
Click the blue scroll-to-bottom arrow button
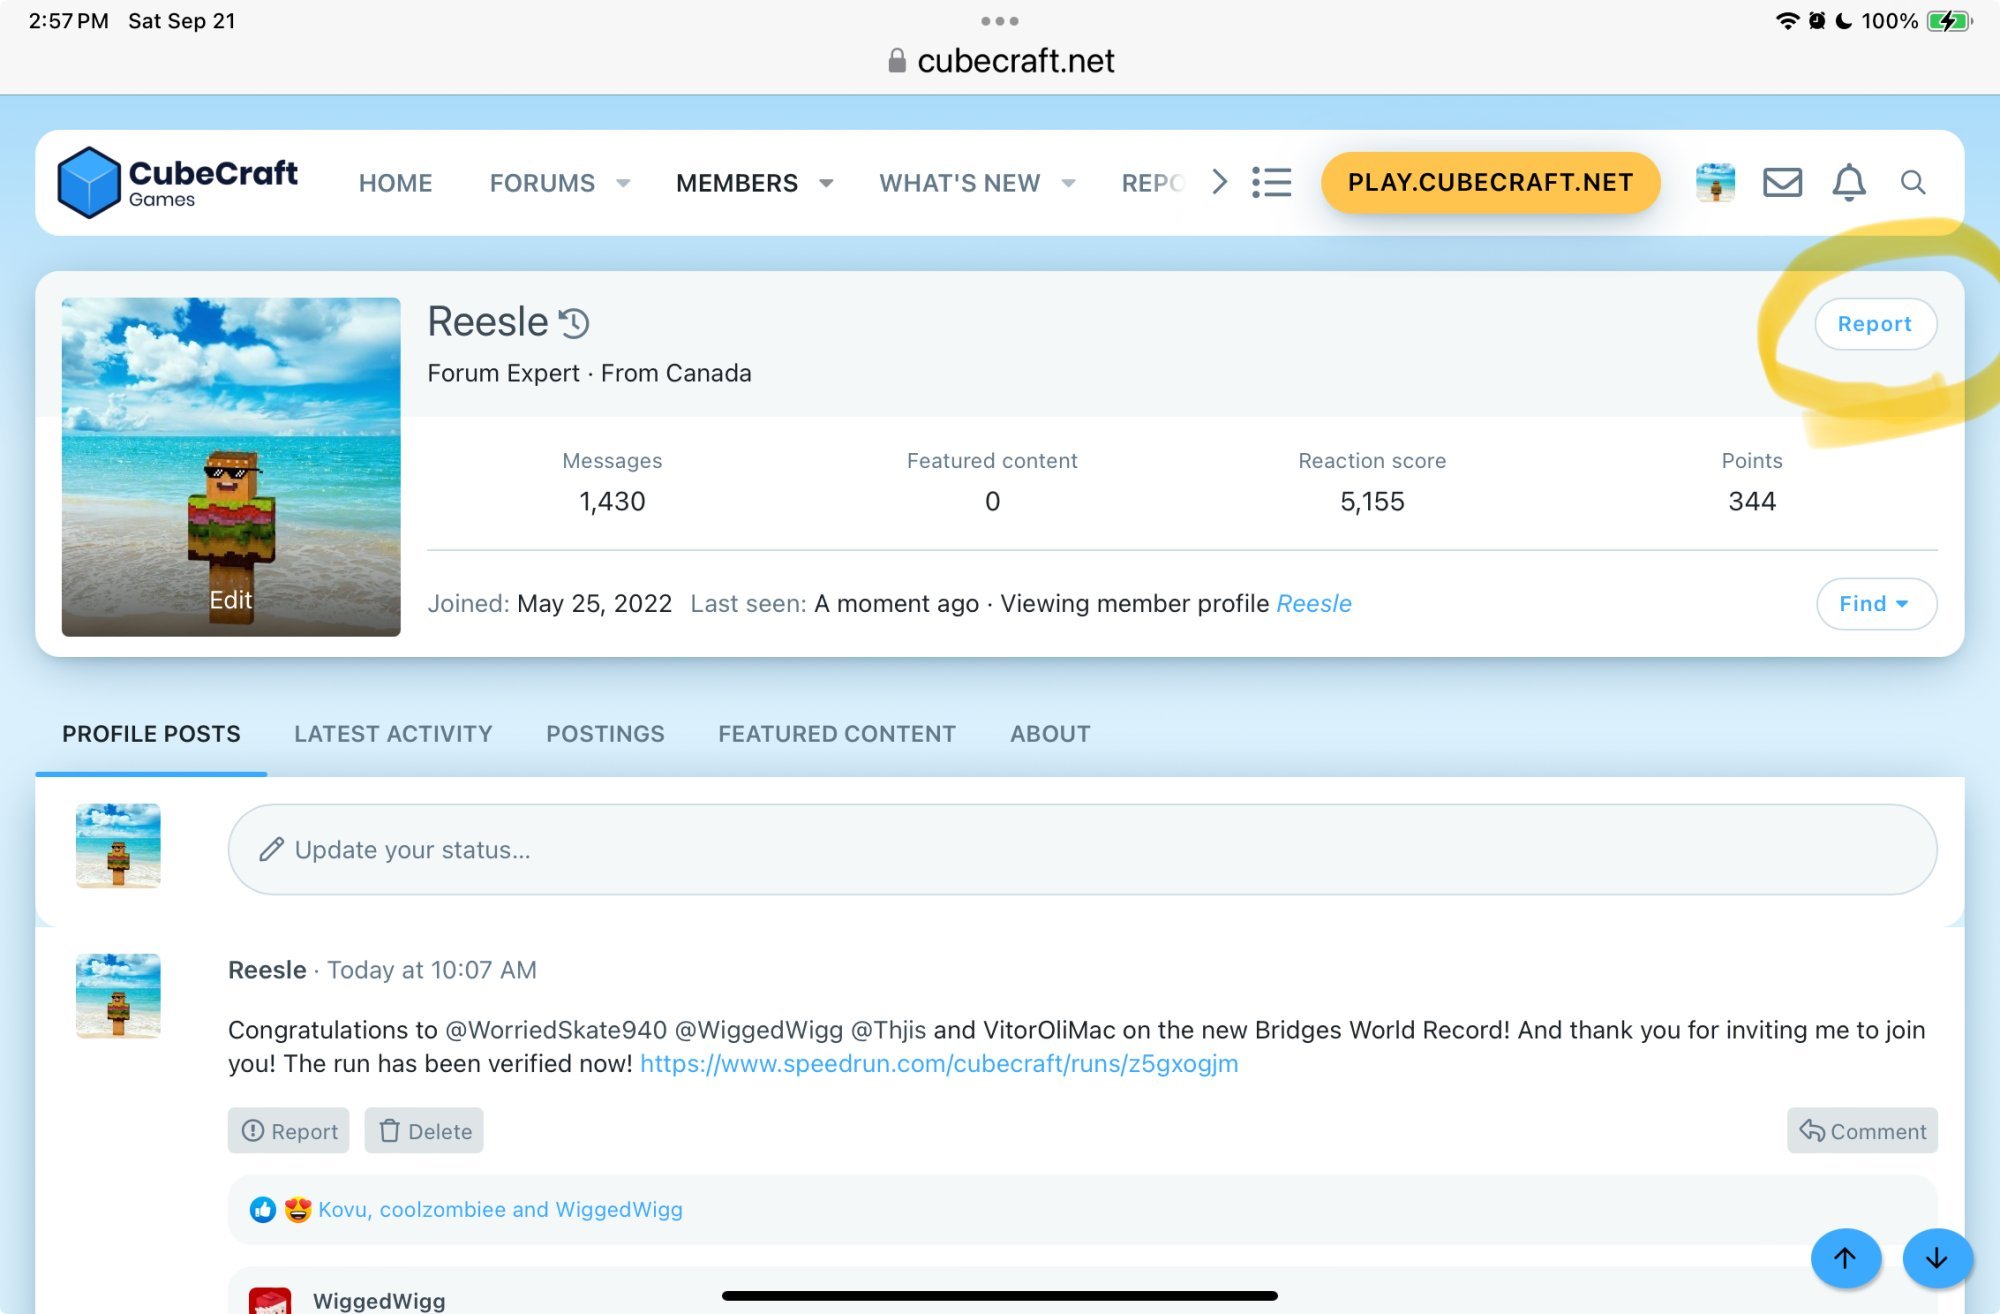pyautogui.click(x=1937, y=1258)
